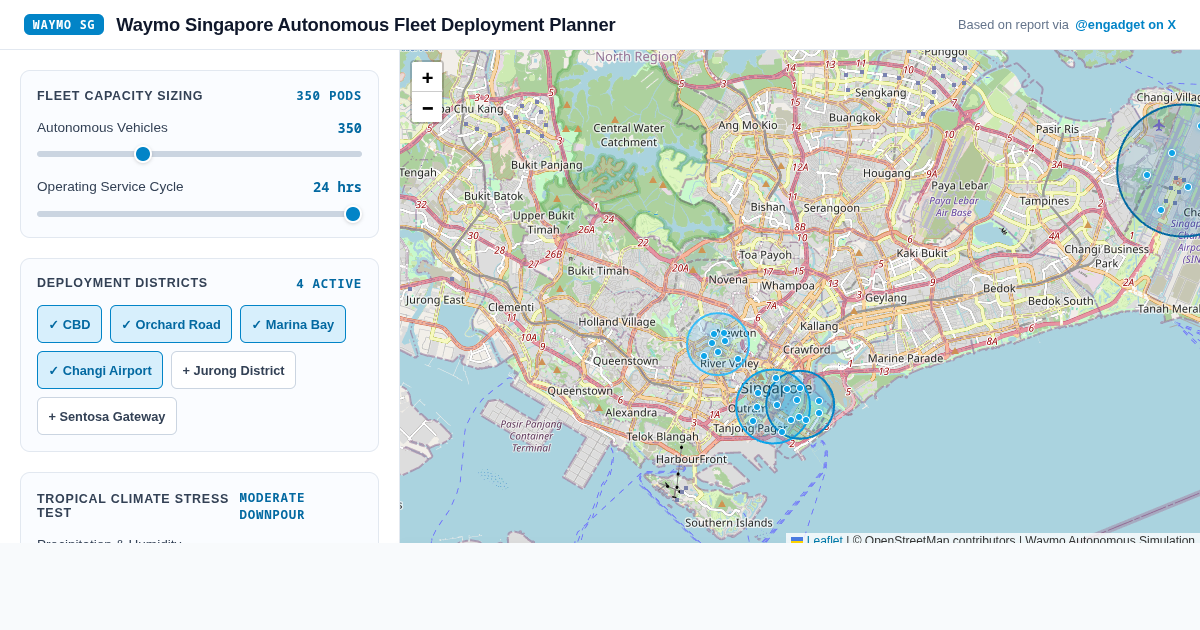Adjust the Autonomous Vehicles slider handle
Viewport: 1200px width, 630px height.
coord(143,154)
